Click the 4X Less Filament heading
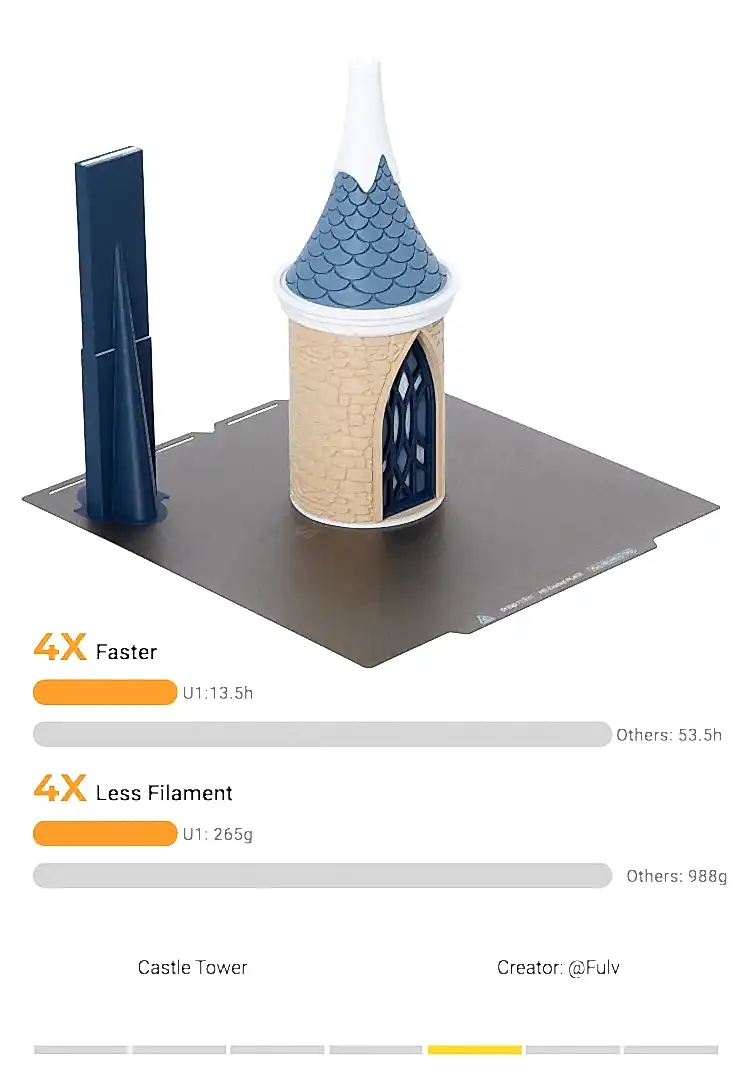 [133, 789]
